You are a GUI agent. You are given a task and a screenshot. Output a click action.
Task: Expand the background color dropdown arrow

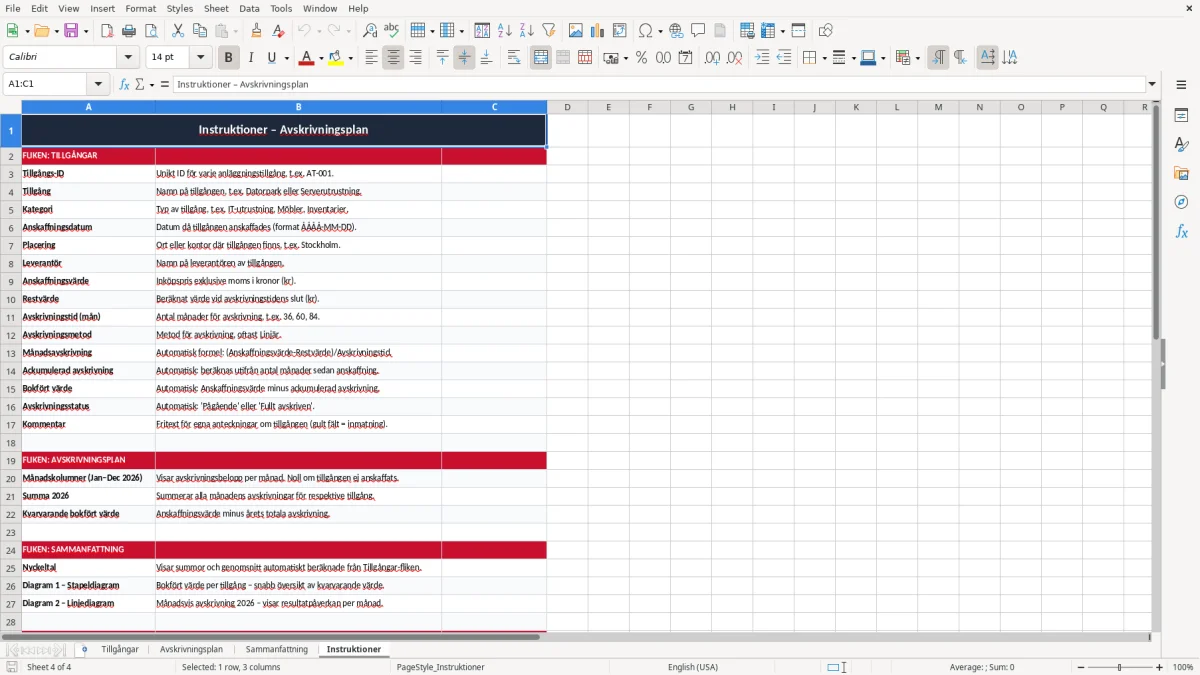350,58
